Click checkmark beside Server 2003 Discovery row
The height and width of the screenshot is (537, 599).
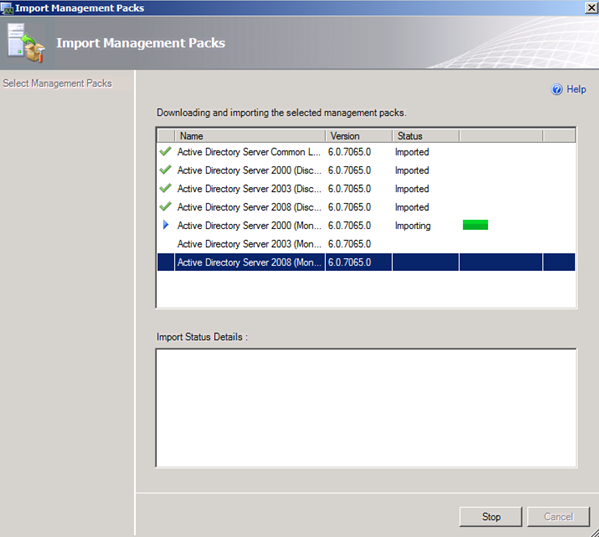(x=165, y=188)
